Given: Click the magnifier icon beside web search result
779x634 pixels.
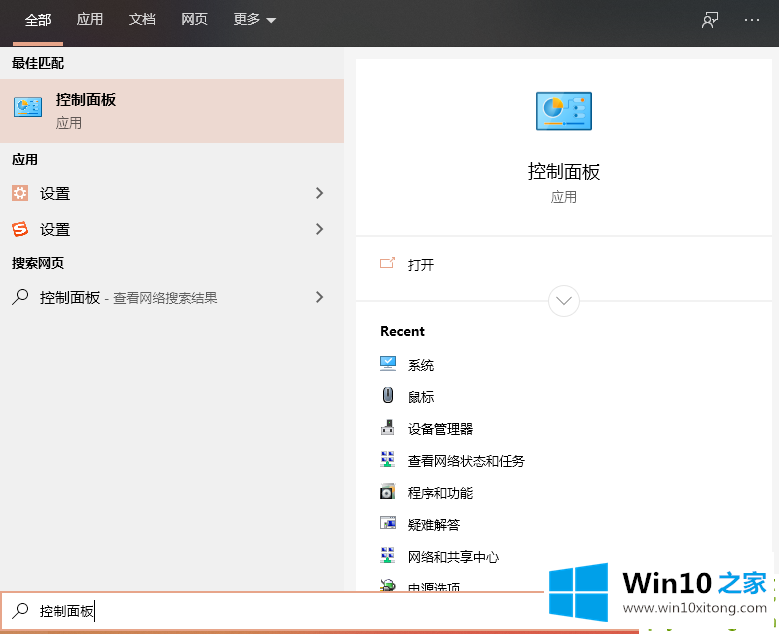Looking at the screenshot, I should pyautogui.click(x=20, y=297).
